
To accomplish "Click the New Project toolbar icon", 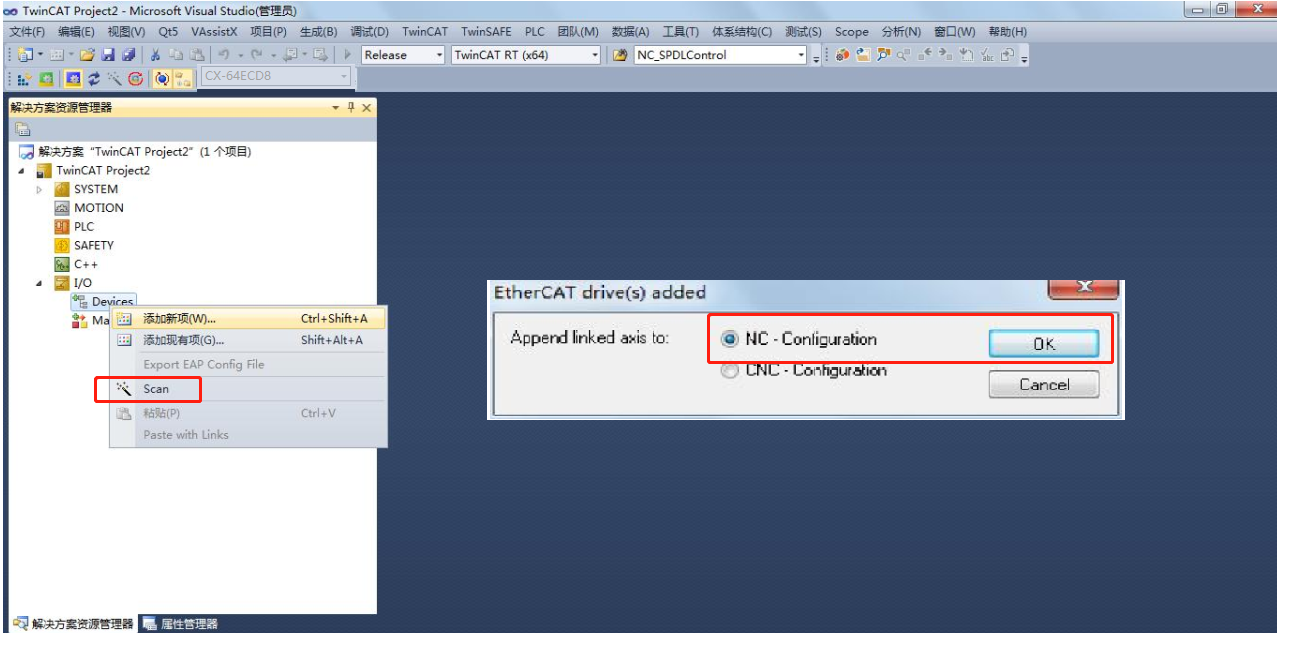I will 24,55.
